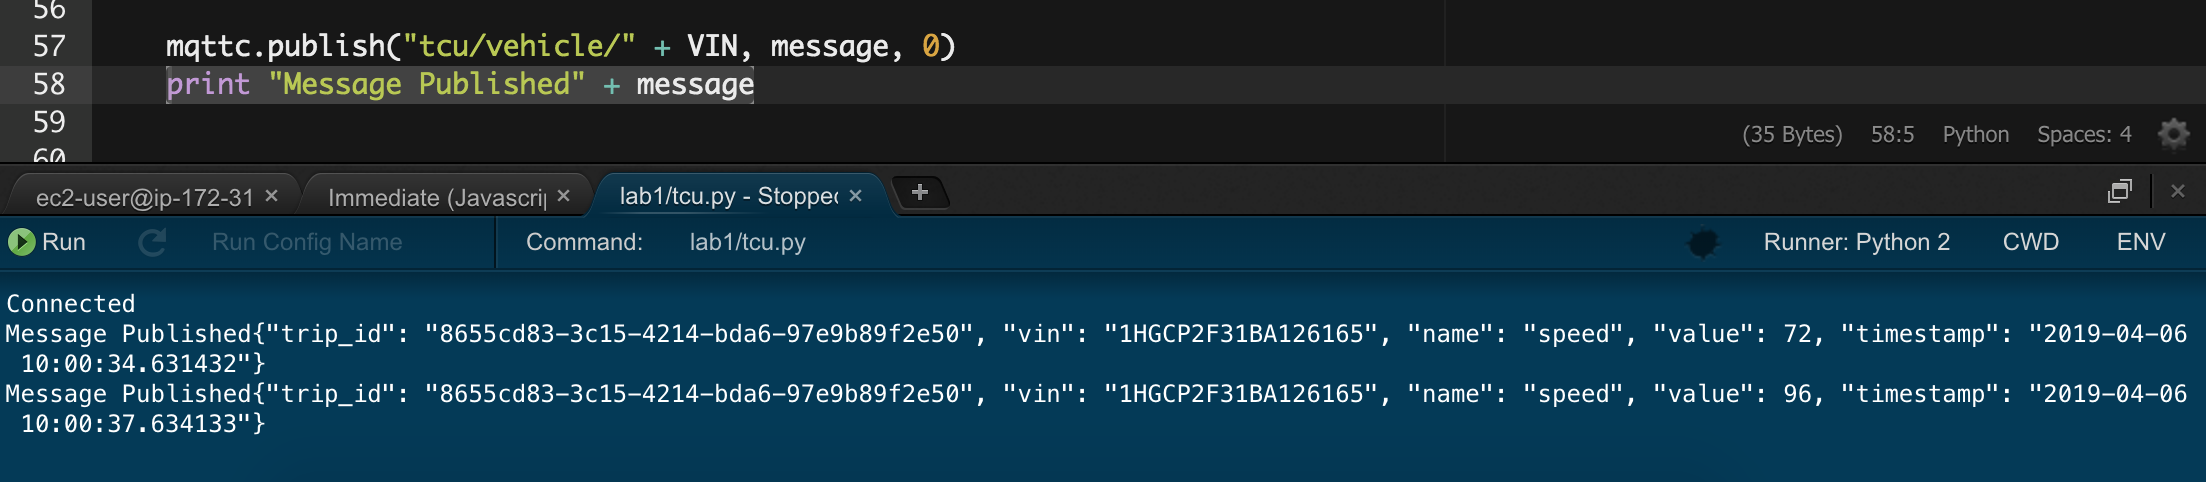Select the lab1/tcu.py Stopped tab
This screenshot has width=2206, height=482.
pyautogui.click(x=729, y=196)
